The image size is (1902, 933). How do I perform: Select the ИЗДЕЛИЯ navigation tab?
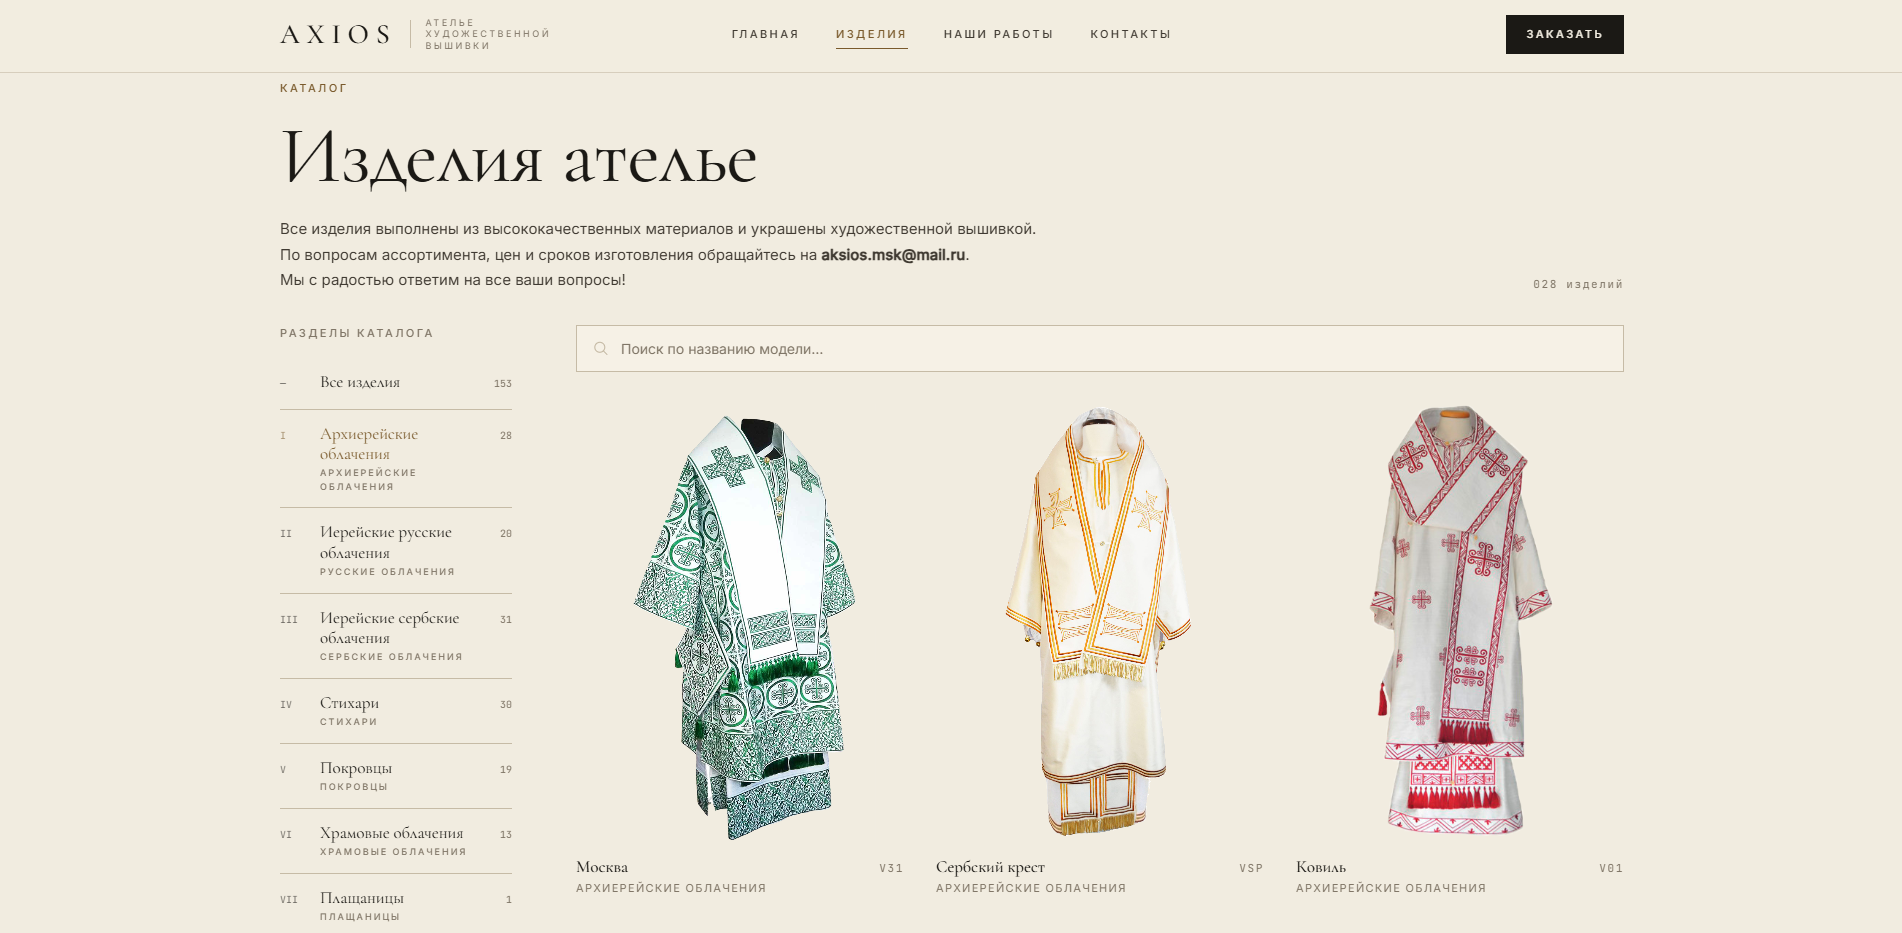point(871,34)
